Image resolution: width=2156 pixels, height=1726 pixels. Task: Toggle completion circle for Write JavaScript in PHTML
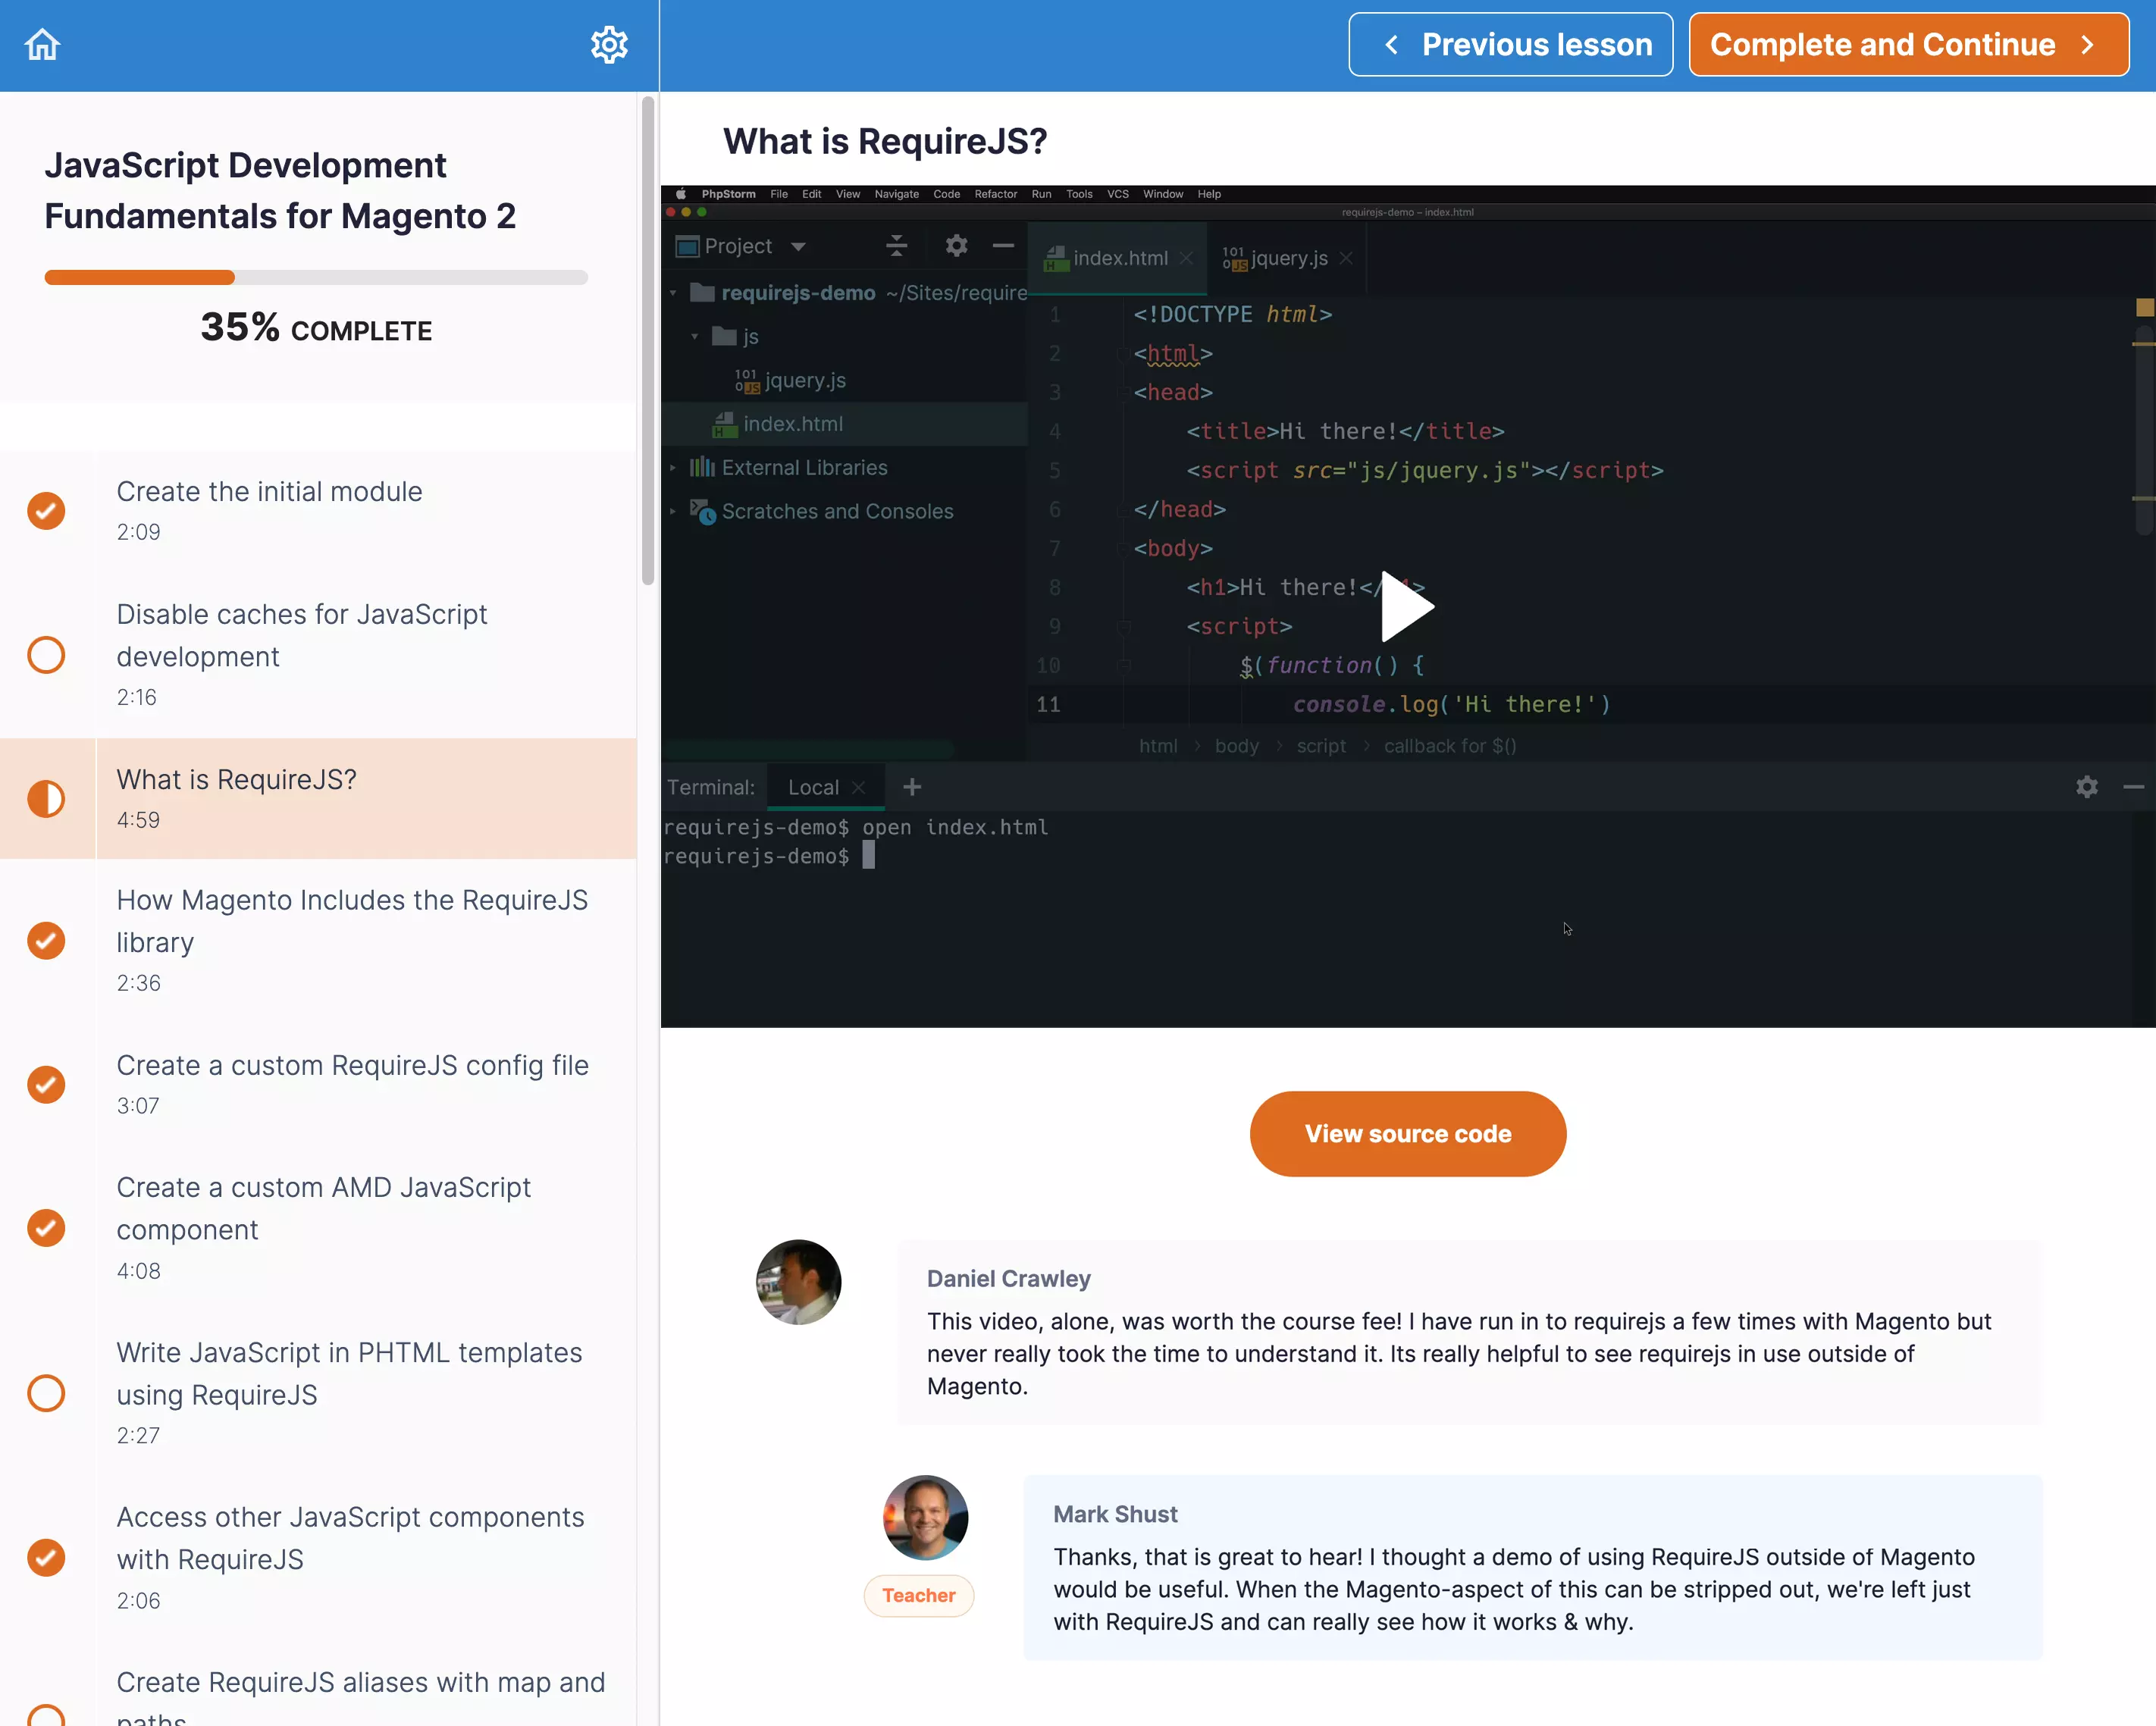46,1393
